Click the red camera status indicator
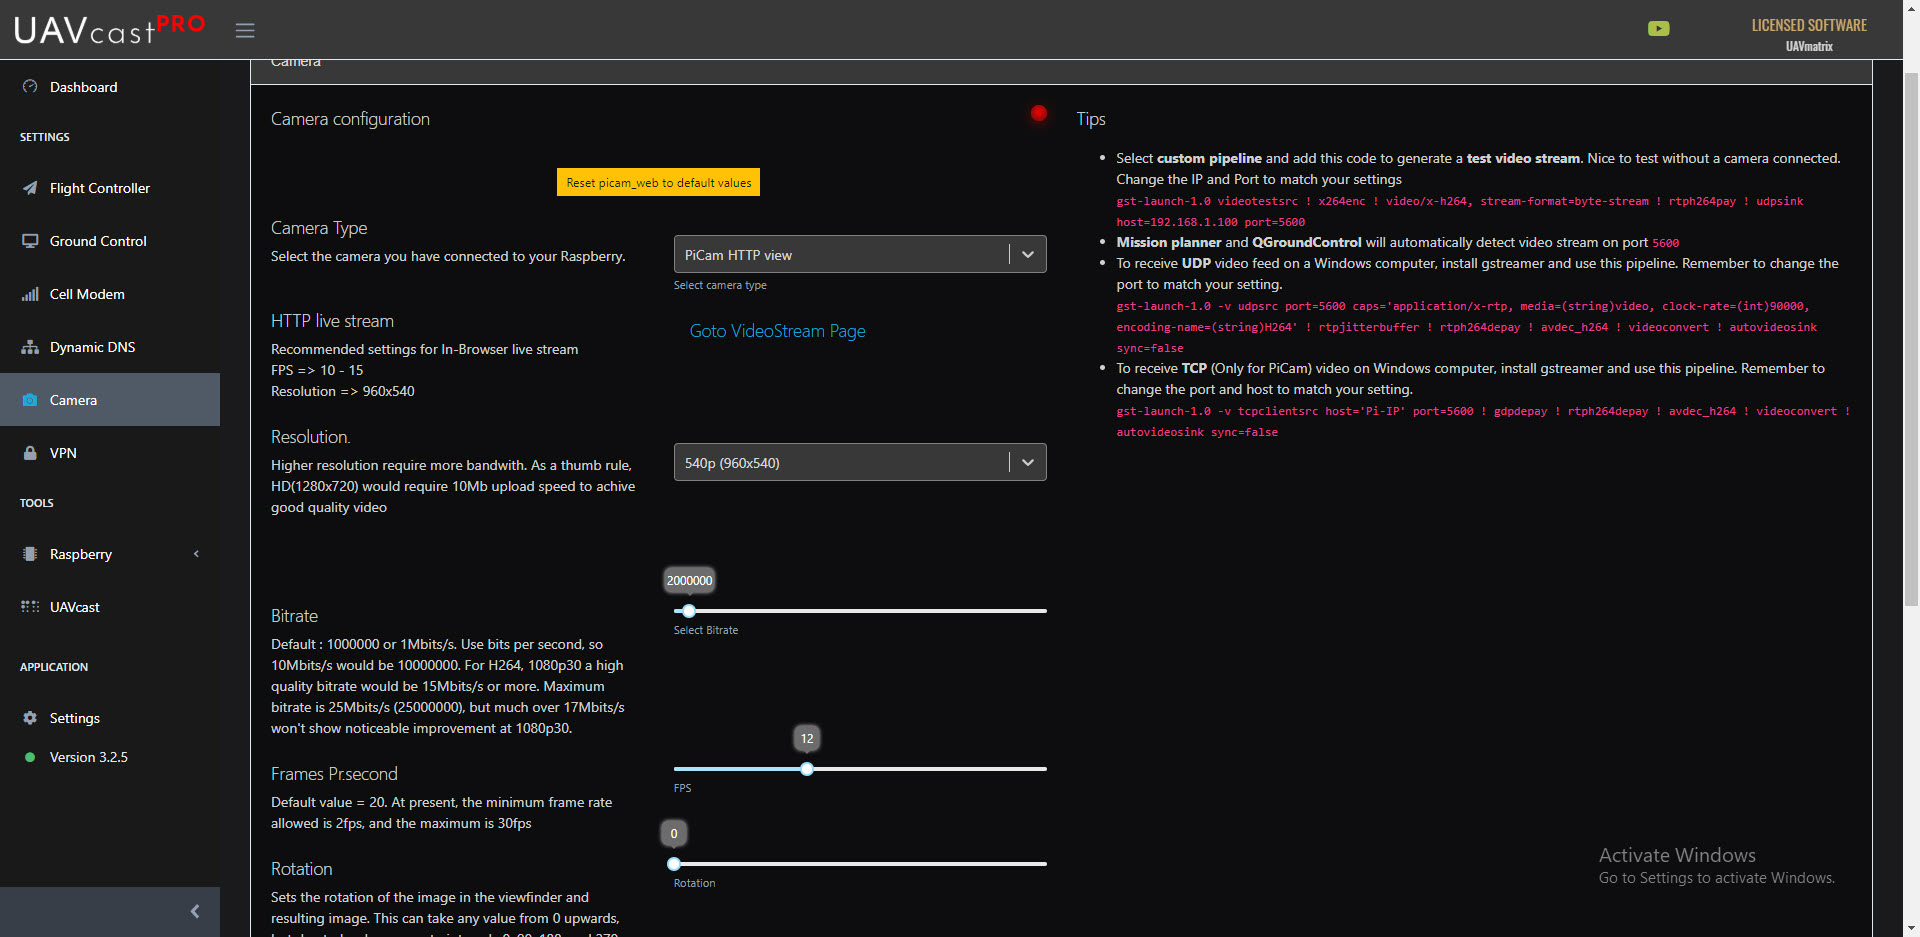The width and height of the screenshot is (1920, 937). tap(1039, 113)
